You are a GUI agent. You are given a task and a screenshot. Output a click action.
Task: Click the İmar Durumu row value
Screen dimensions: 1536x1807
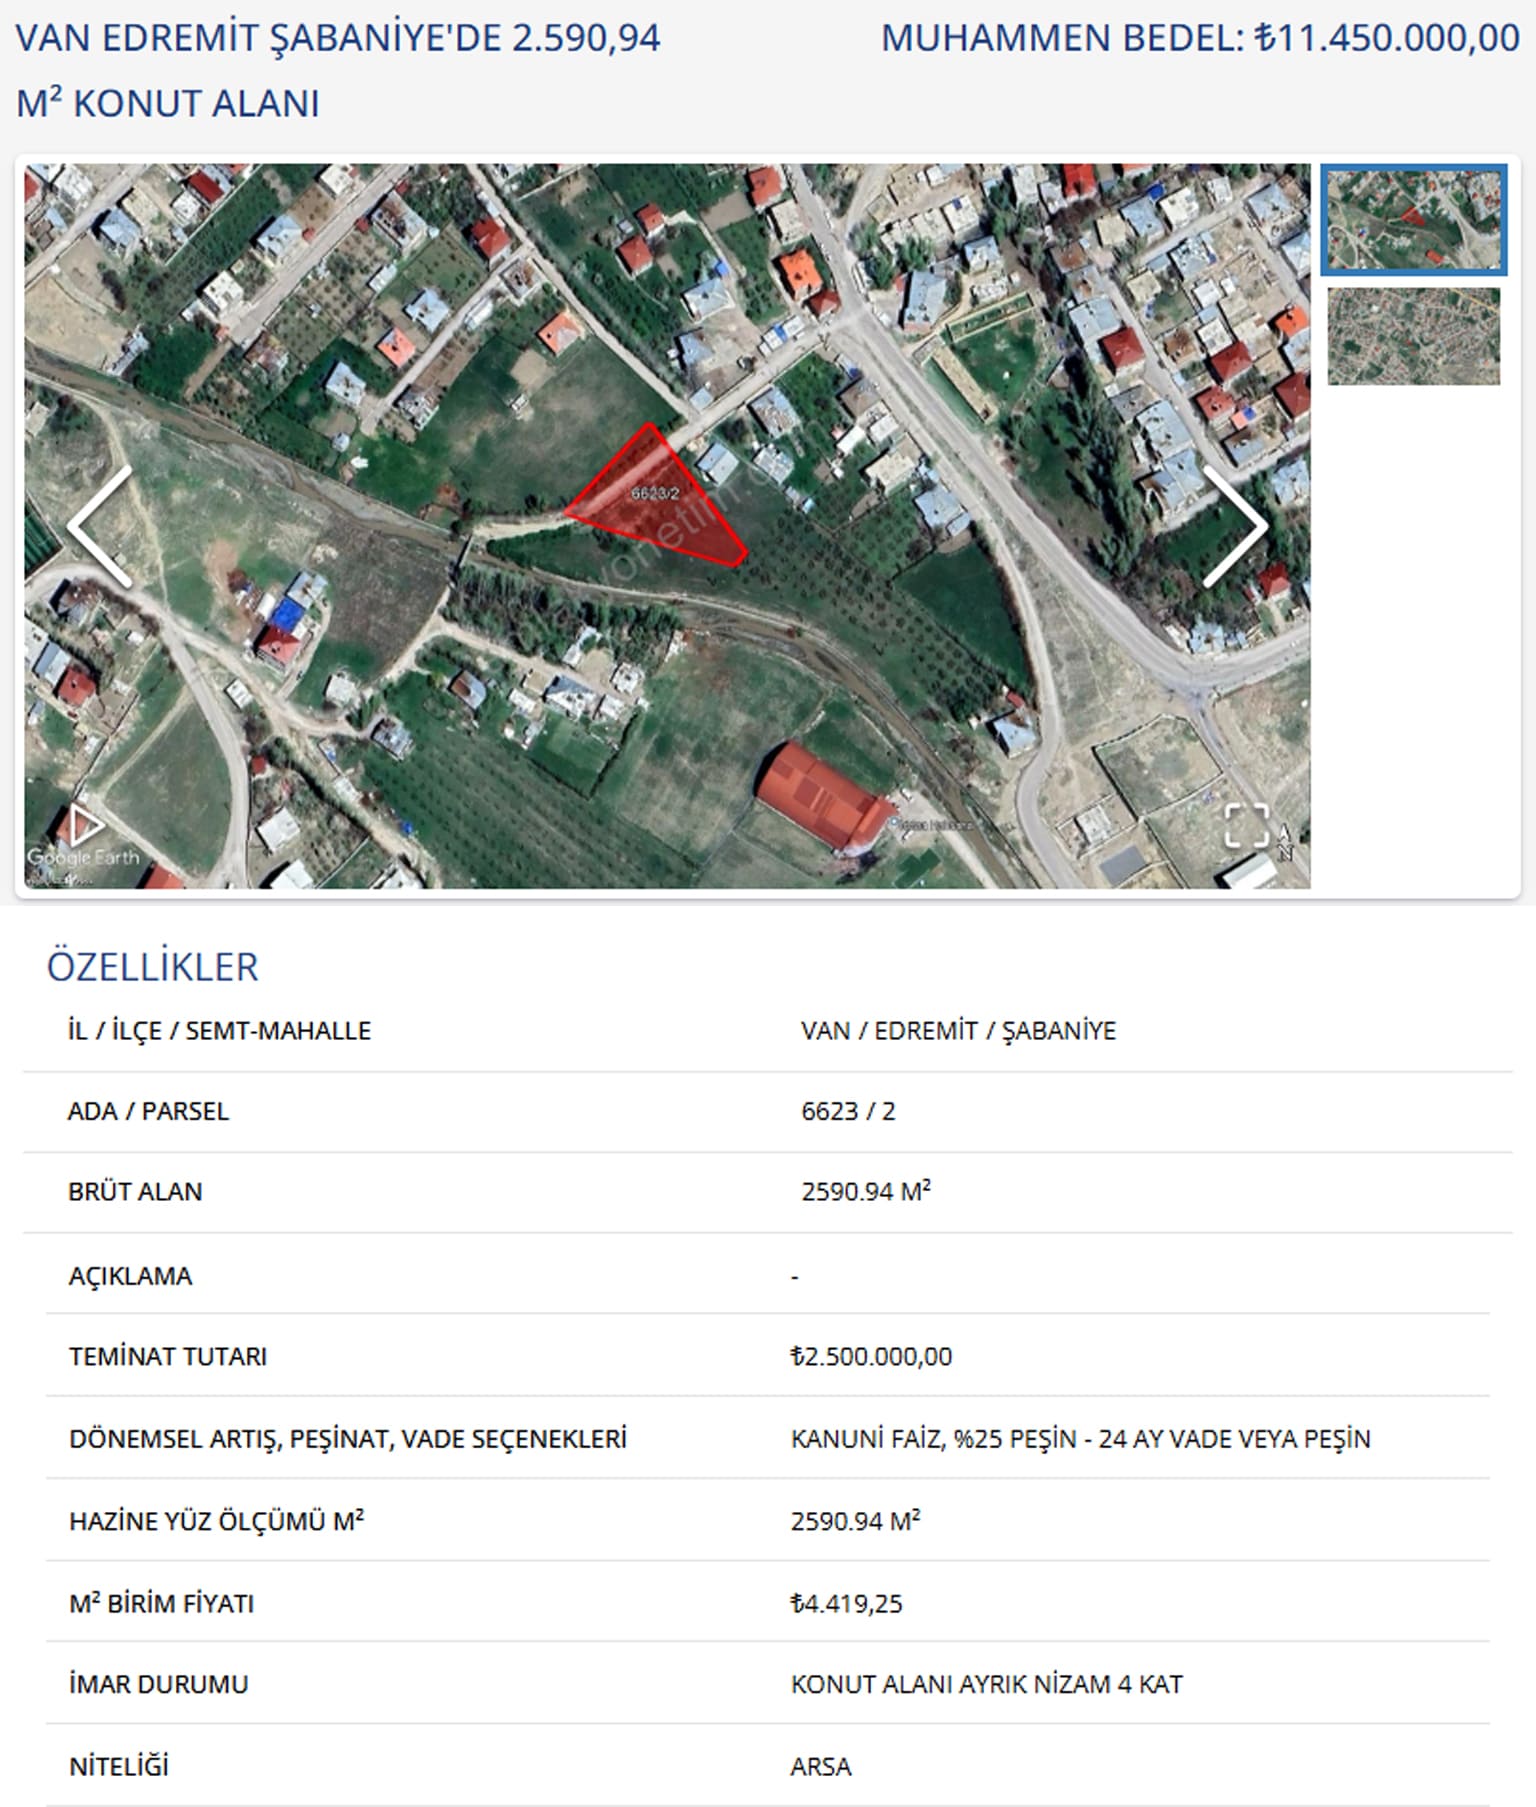986,1684
